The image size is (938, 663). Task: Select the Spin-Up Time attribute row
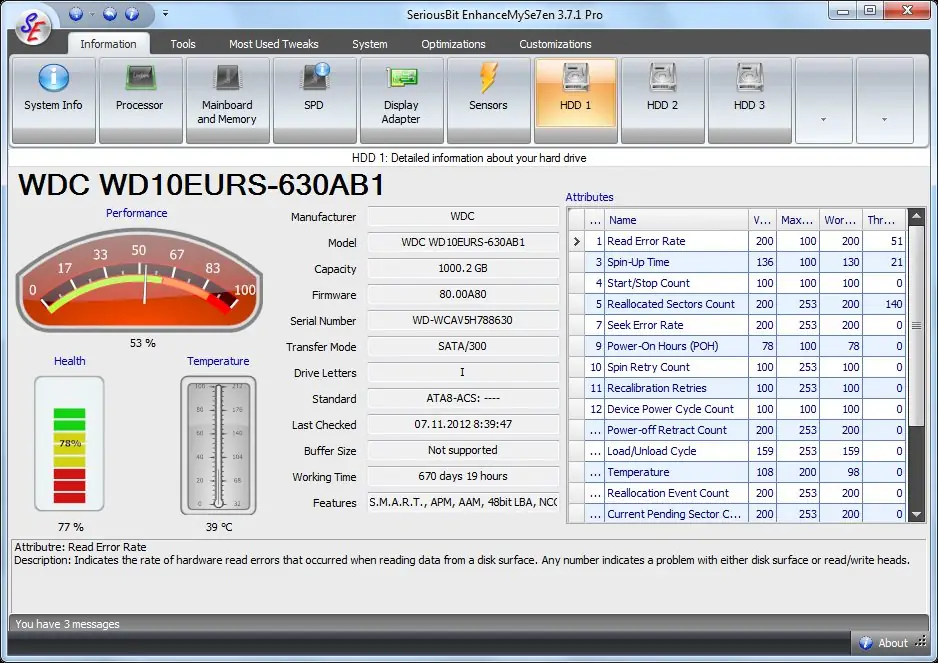click(736, 262)
